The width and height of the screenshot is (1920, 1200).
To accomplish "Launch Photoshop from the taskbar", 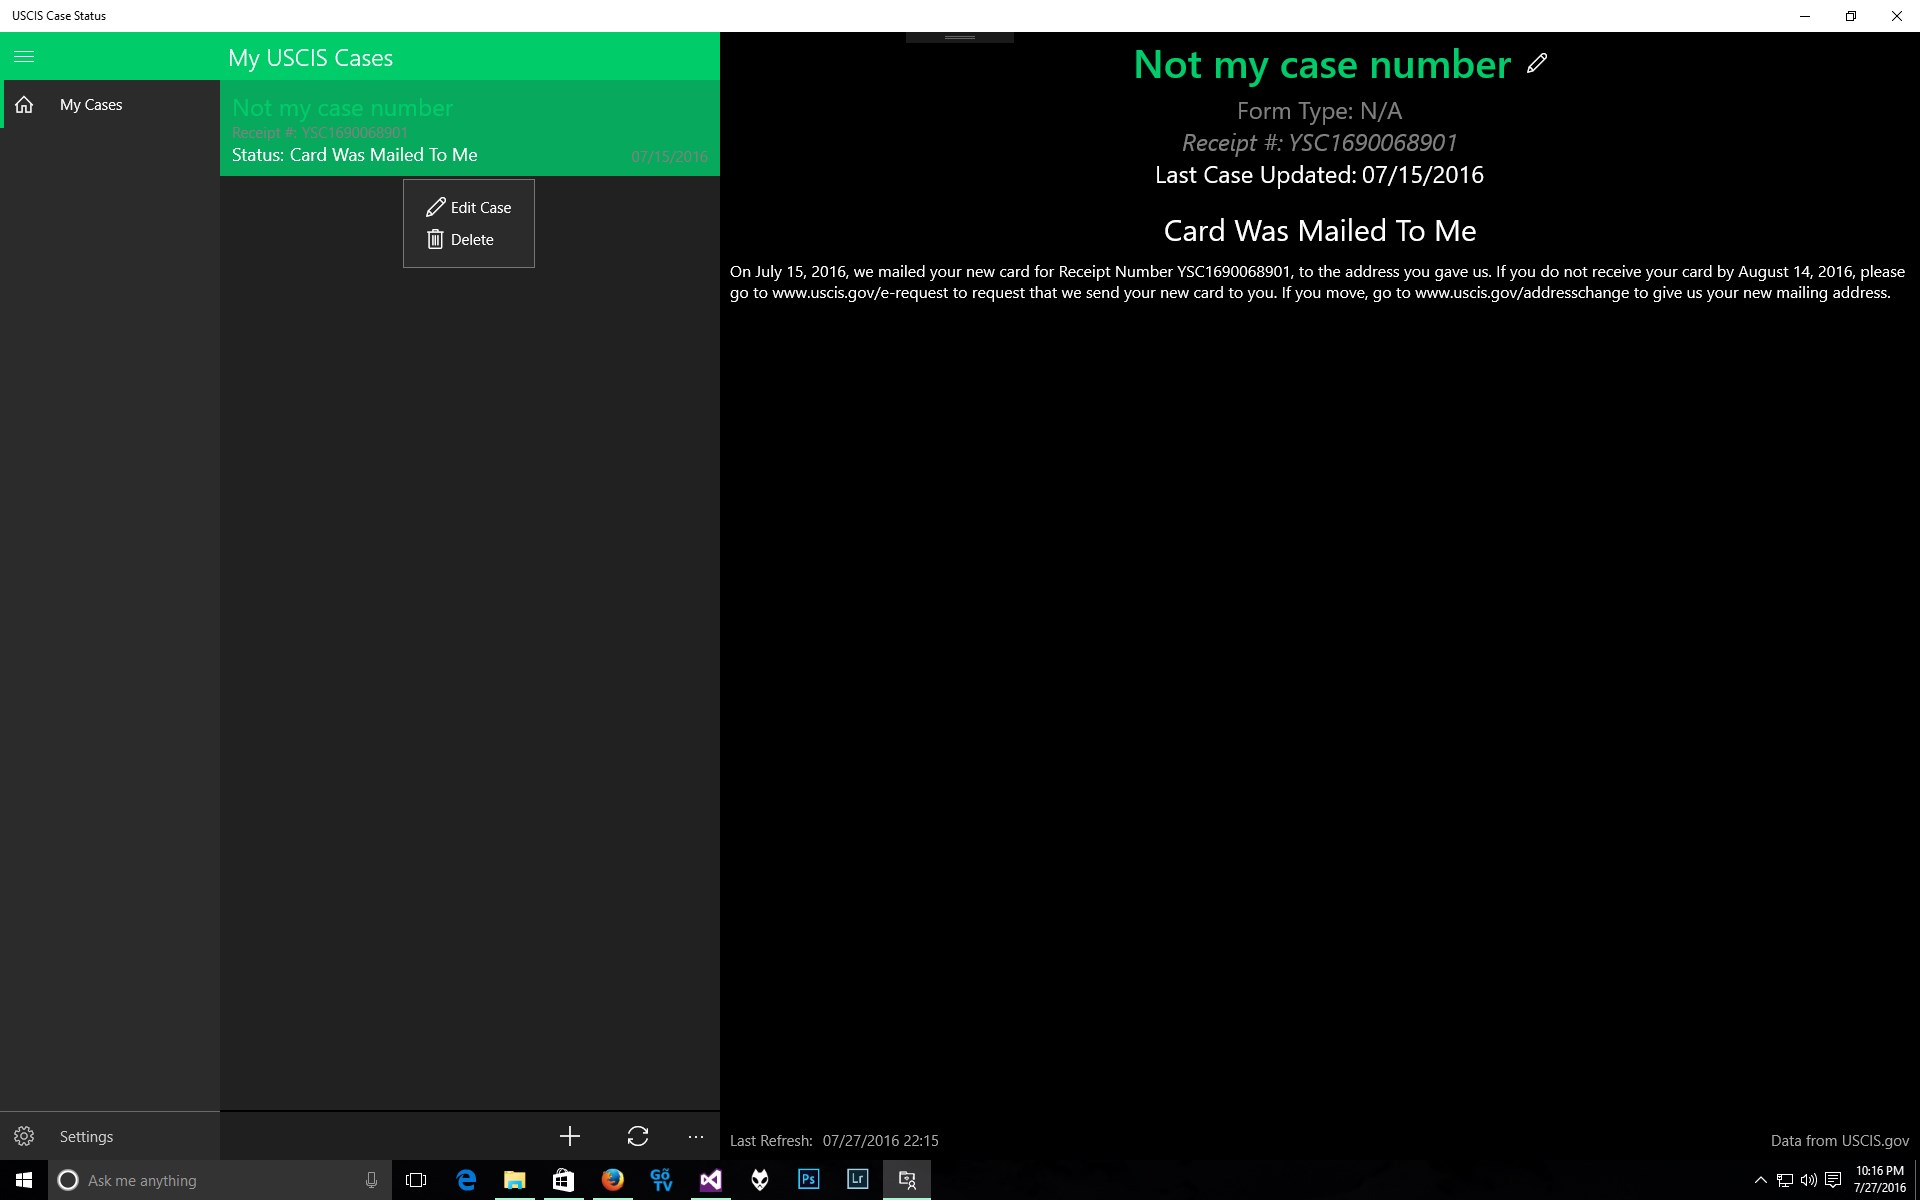I will click(x=808, y=1180).
